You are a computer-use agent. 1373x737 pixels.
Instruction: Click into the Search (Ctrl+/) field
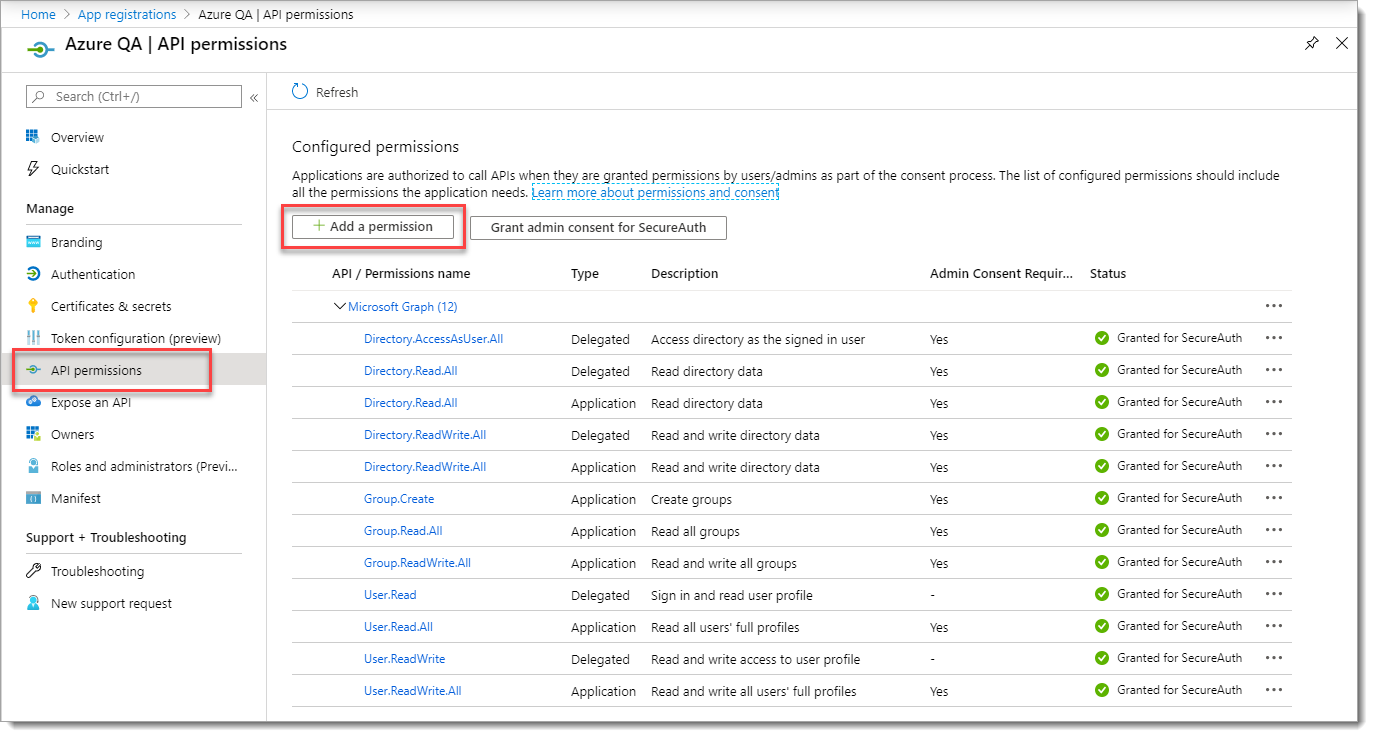pyautogui.click(x=140, y=97)
